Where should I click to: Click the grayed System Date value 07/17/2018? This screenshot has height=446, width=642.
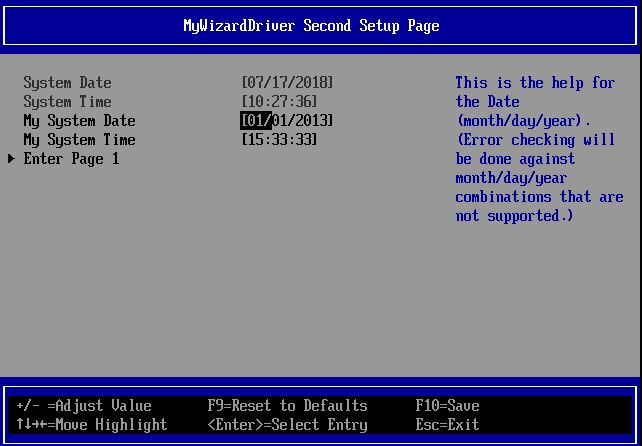tap(288, 83)
